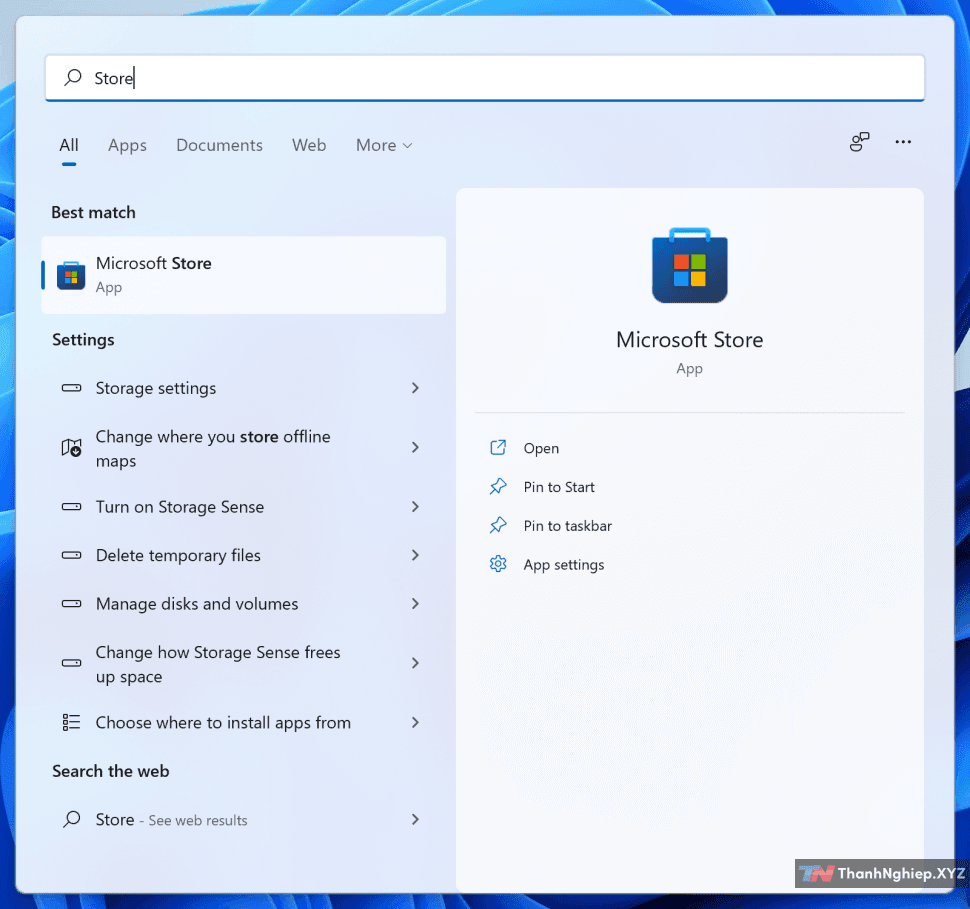The height and width of the screenshot is (909, 970).
Task: Pin Microsoft Store to Start
Action: pyautogui.click(x=559, y=487)
